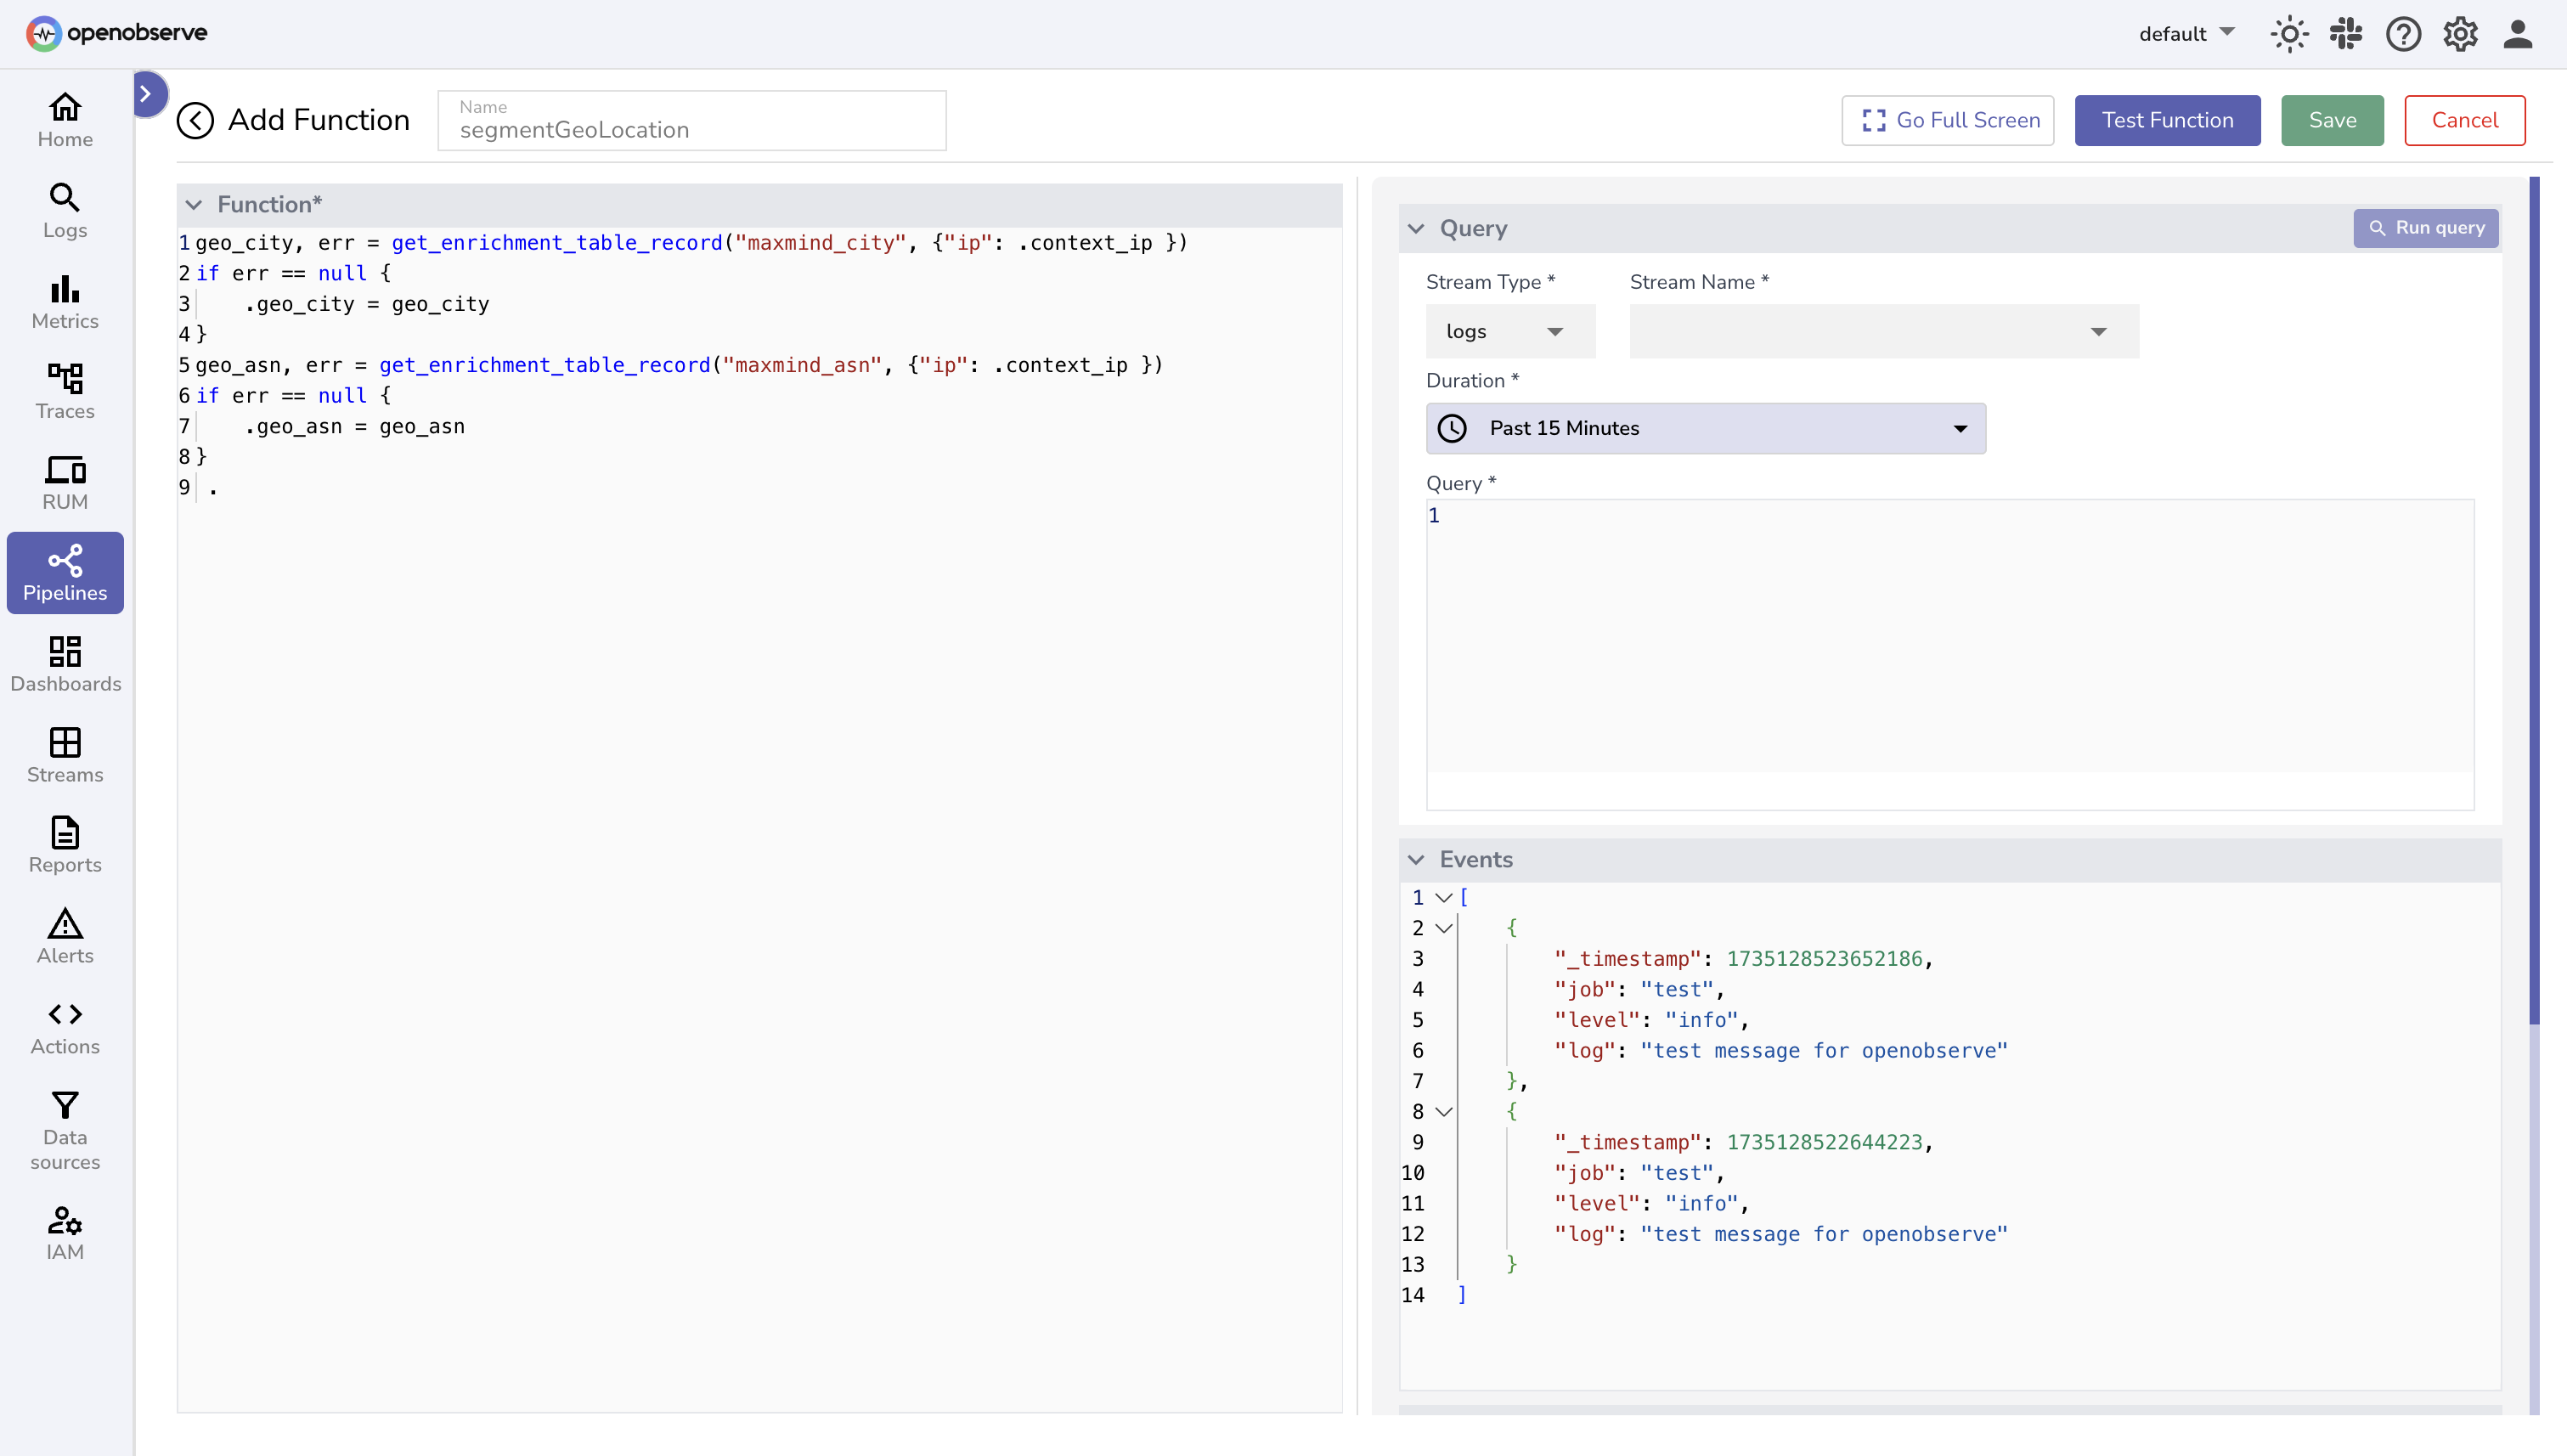2567x1456 pixels.
Task: Open the Slack community icon
Action: (x=2345, y=34)
